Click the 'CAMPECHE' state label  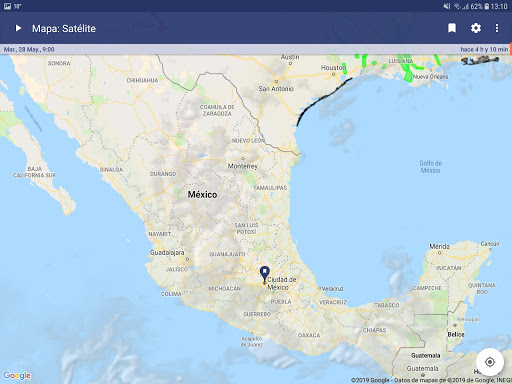[x=427, y=288]
